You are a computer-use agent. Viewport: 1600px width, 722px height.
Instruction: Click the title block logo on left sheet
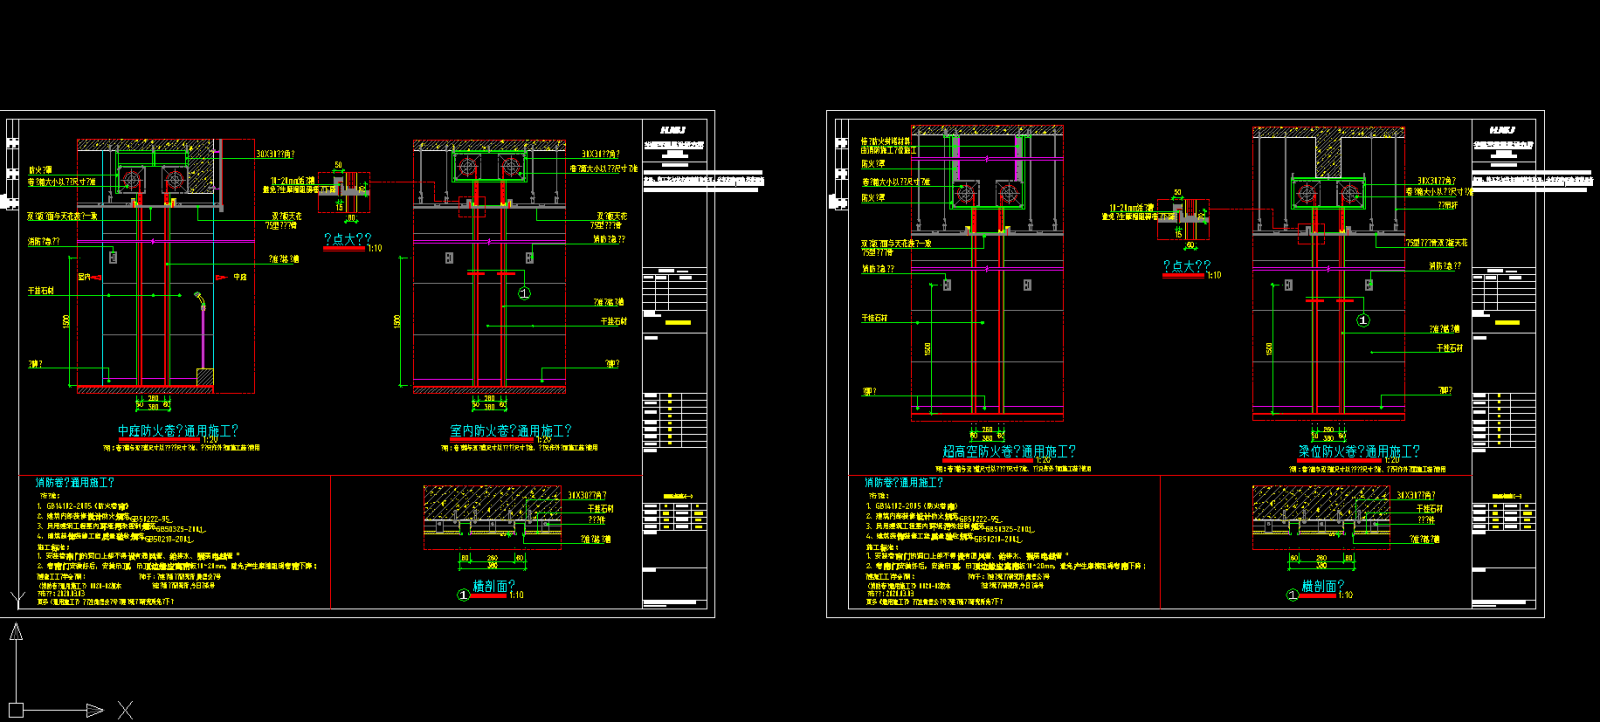tap(672, 130)
